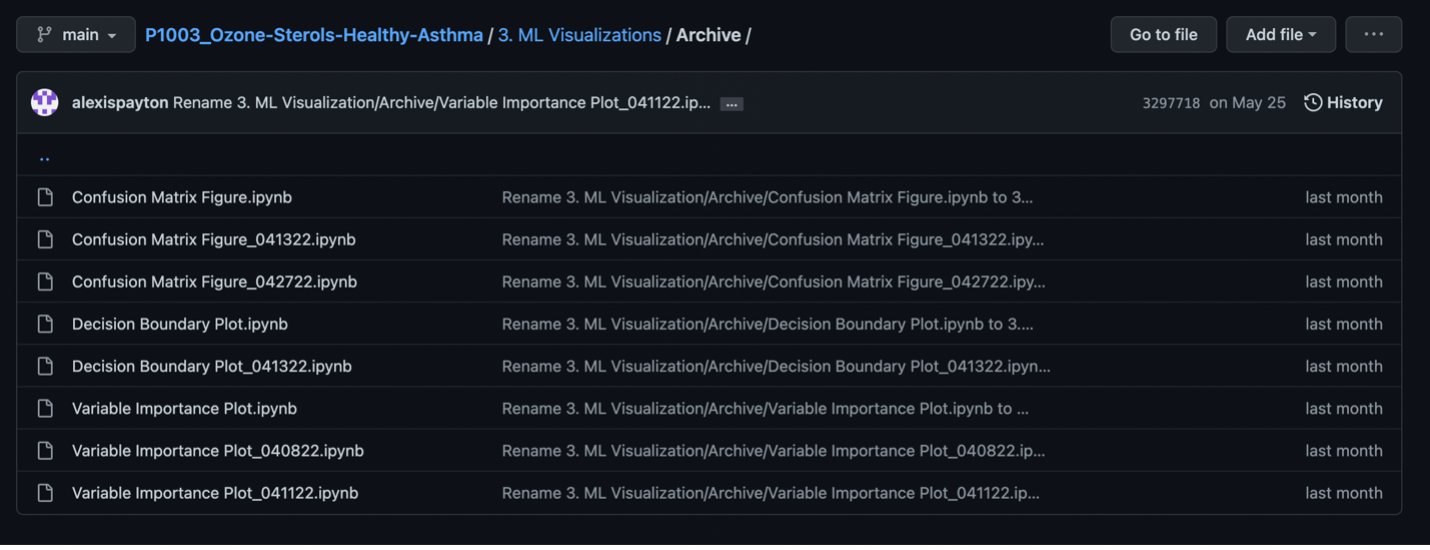Screen dimensions: 1430x550
Task: Open commit hash 3297718
Action: 1171,103
